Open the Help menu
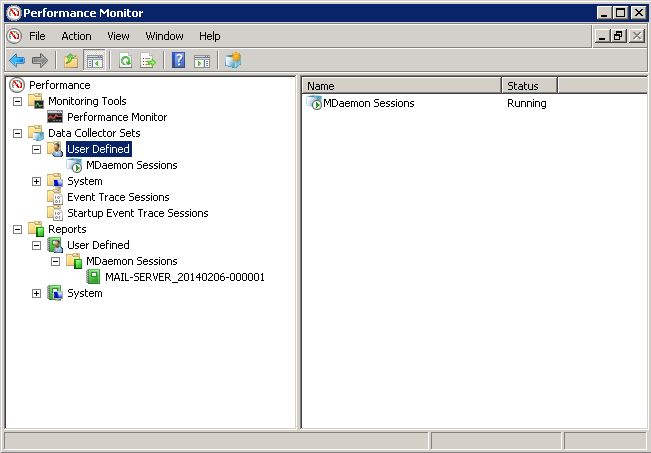651x453 pixels. [x=210, y=36]
